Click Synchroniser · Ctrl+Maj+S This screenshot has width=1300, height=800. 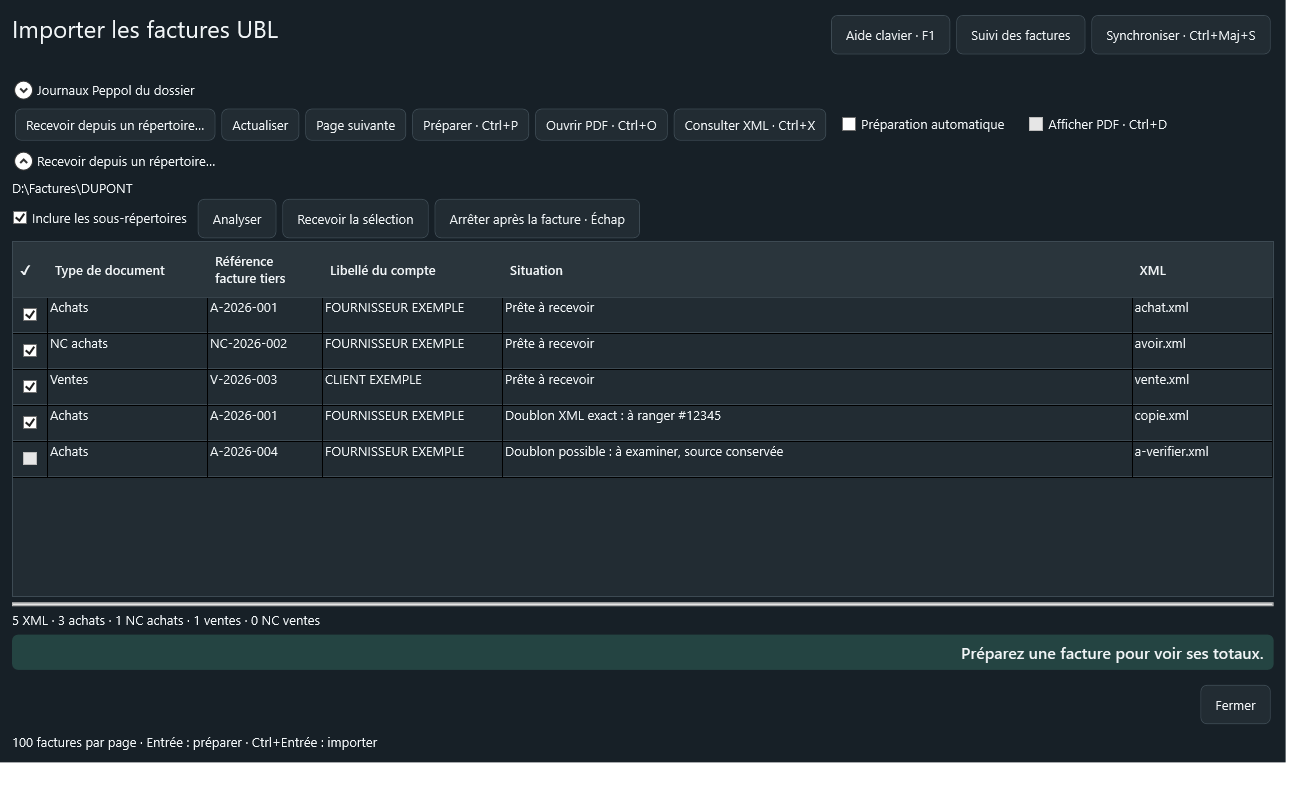(1181, 35)
